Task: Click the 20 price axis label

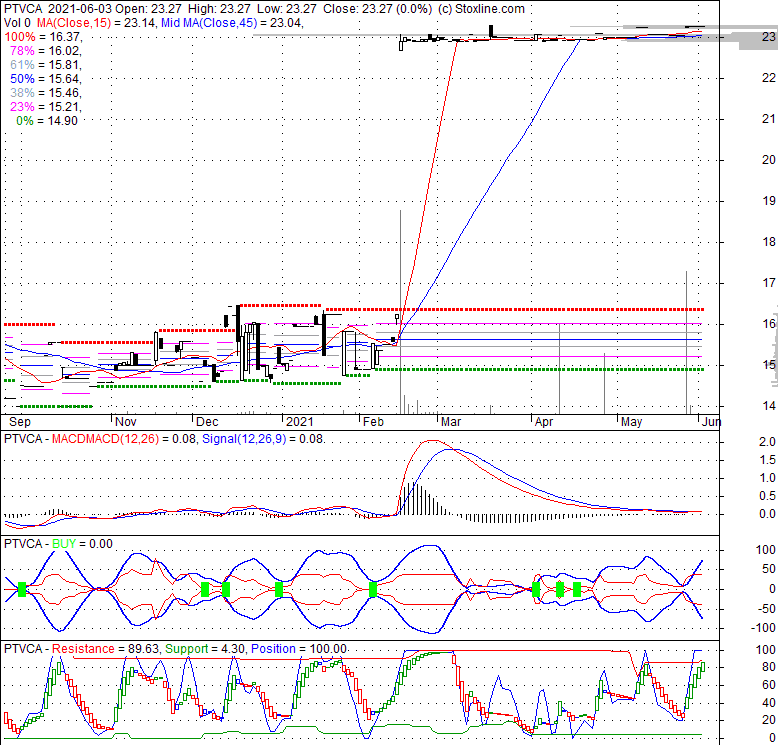Action: pos(769,160)
